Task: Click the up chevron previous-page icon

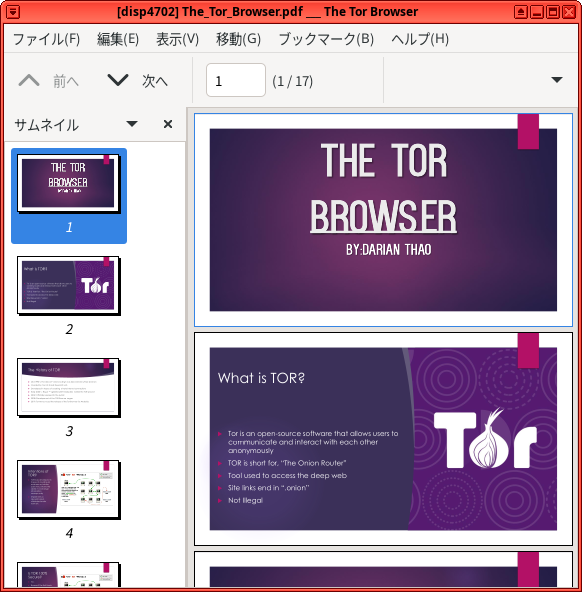Action: coord(29,80)
